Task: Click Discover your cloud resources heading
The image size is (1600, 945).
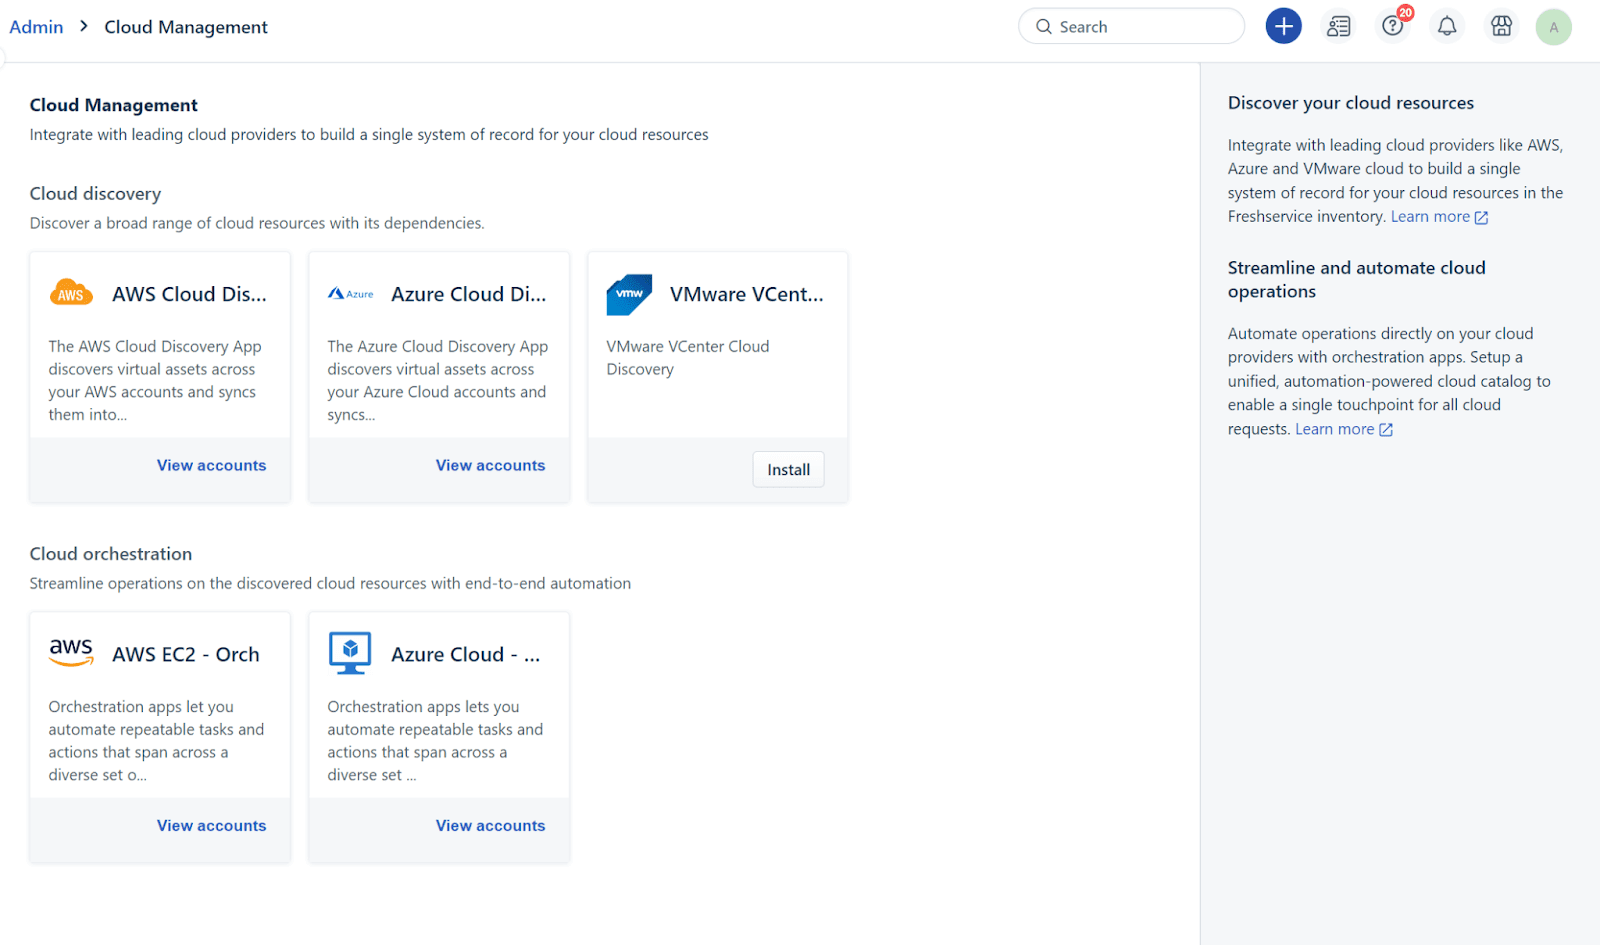Action: tap(1351, 103)
